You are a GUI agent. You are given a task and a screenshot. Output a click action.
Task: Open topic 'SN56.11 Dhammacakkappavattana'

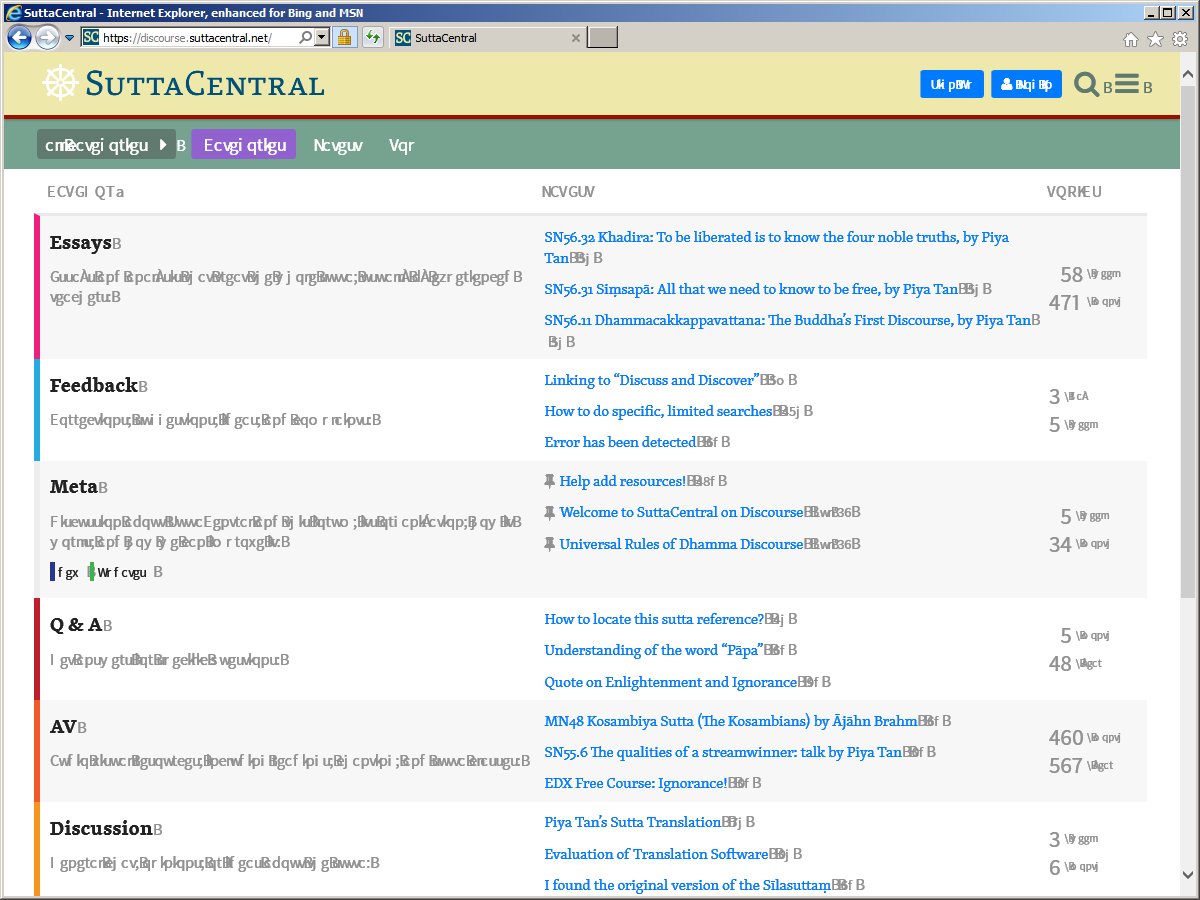coord(787,320)
